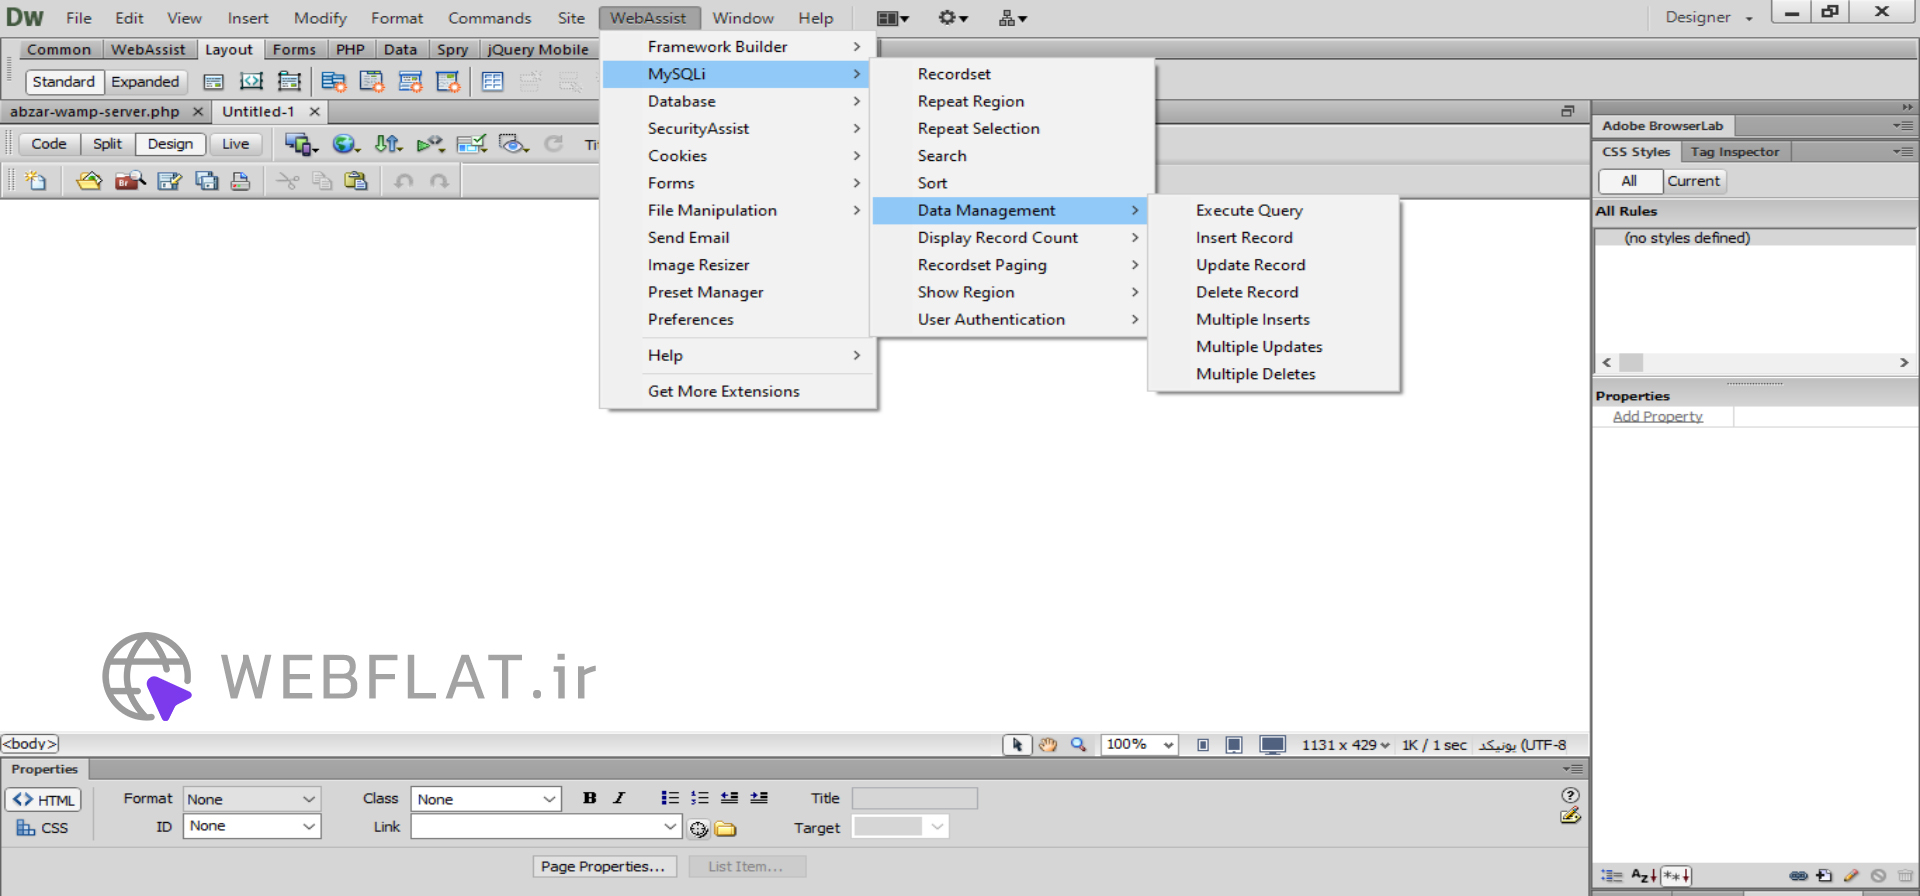1920x896 pixels.
Task: Switch to the Tag Inspector tab
Action: coord(1735,152)
